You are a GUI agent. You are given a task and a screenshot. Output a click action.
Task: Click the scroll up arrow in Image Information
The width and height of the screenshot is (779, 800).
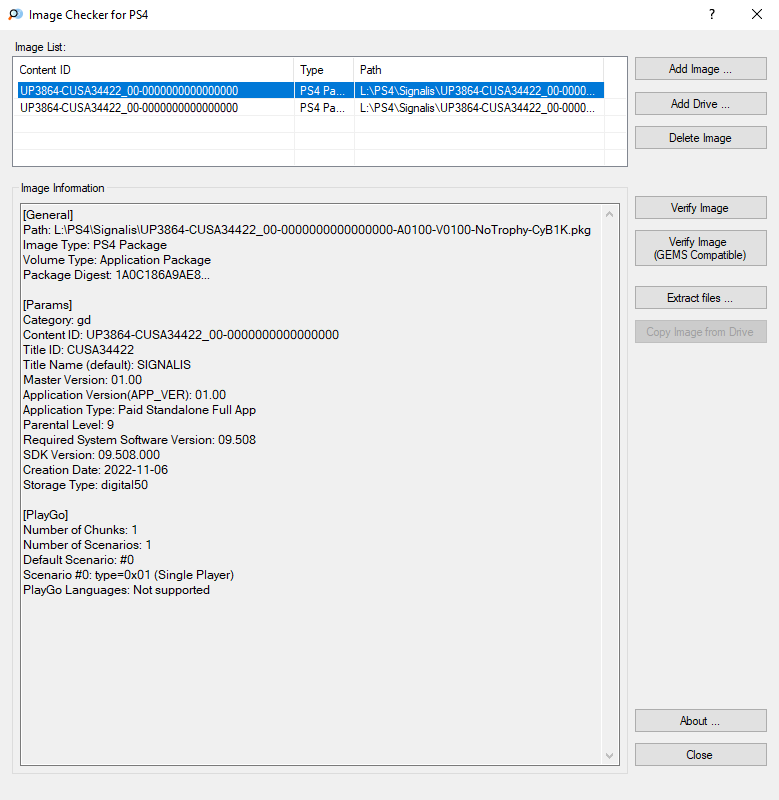pos(610,214)
